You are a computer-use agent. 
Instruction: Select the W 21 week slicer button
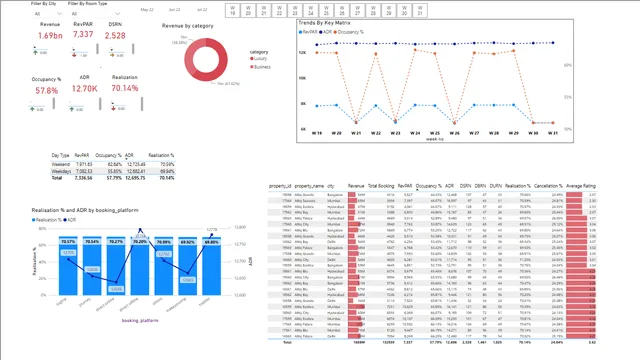(264, 11)
